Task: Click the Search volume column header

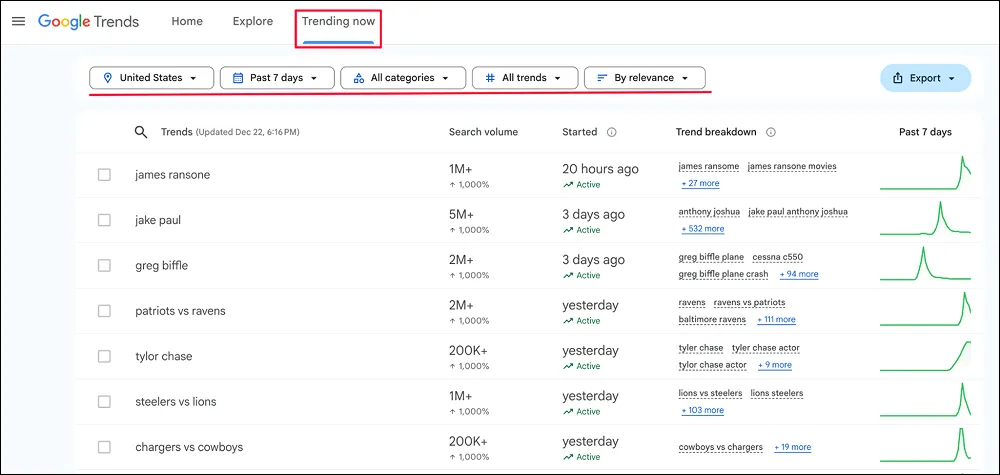Action: click(483, 132)
